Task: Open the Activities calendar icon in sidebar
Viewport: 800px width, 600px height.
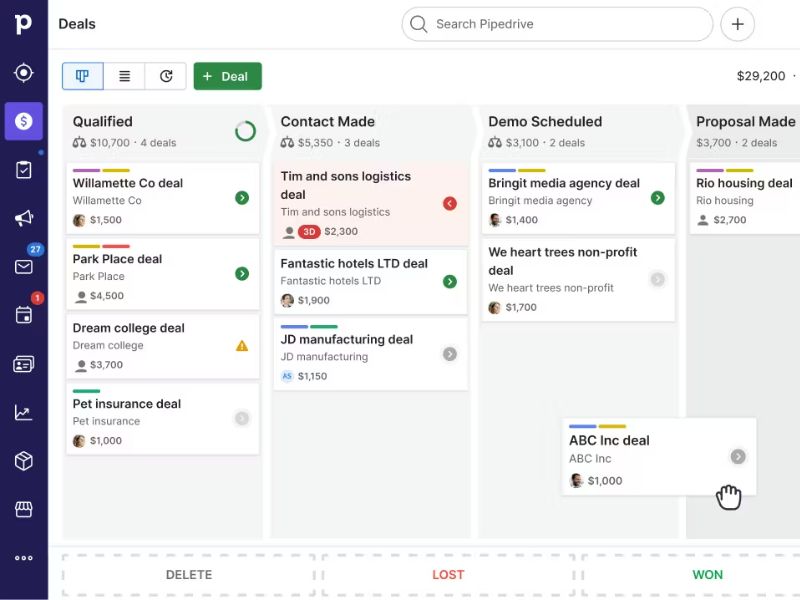Action: [x=23, y=315]
